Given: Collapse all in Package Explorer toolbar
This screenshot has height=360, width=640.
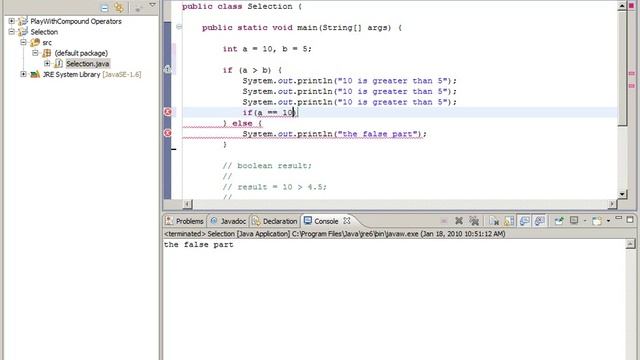Looking at the screenshot, I should click(104, 8).
